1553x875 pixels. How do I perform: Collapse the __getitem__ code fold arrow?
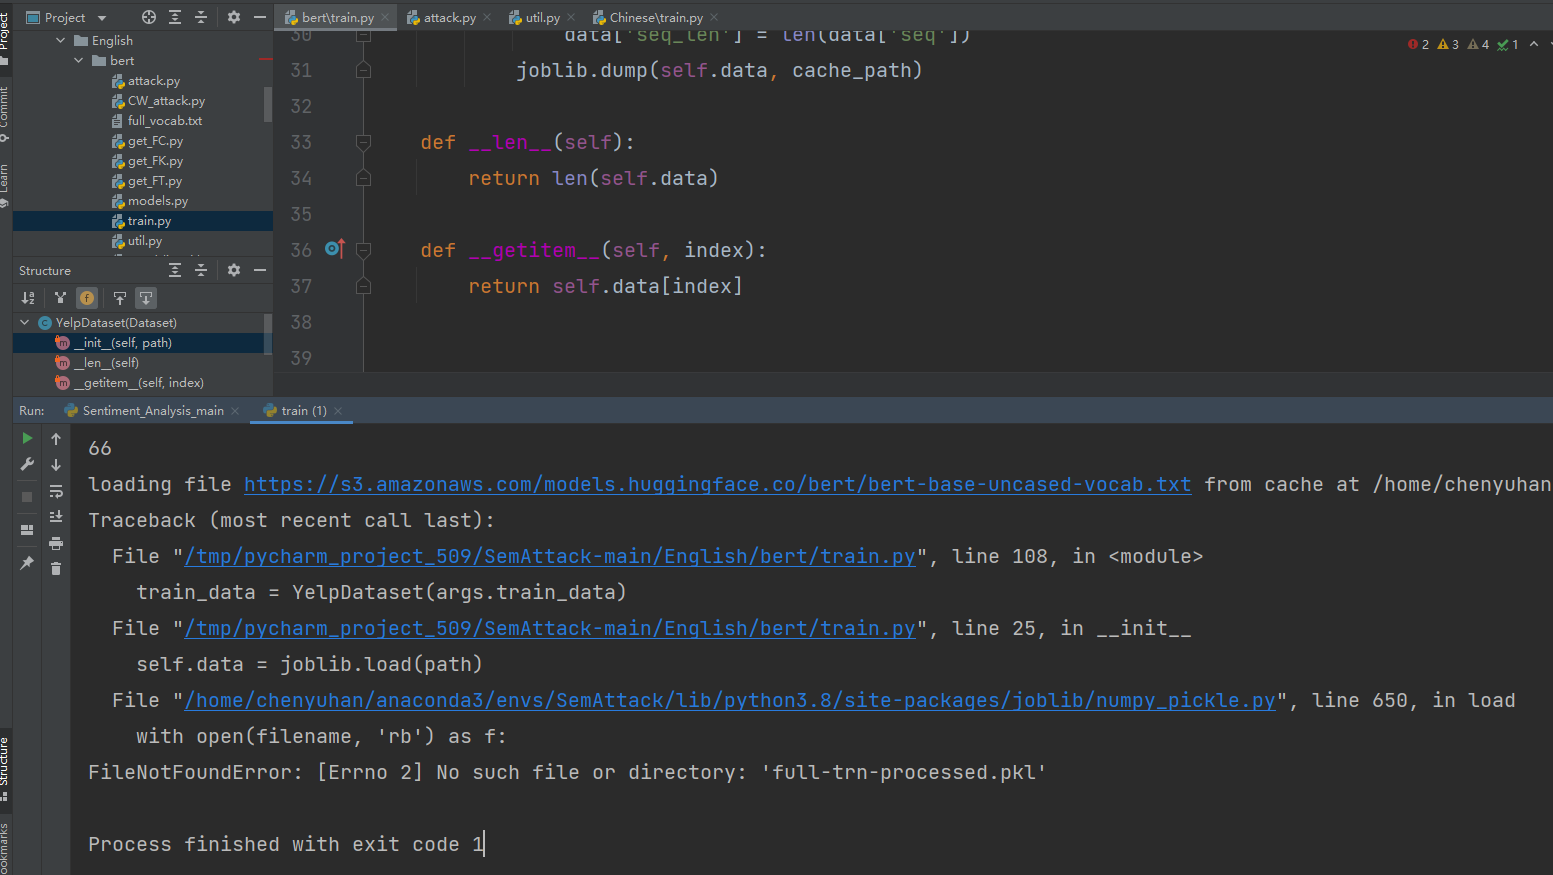[363, 250]
